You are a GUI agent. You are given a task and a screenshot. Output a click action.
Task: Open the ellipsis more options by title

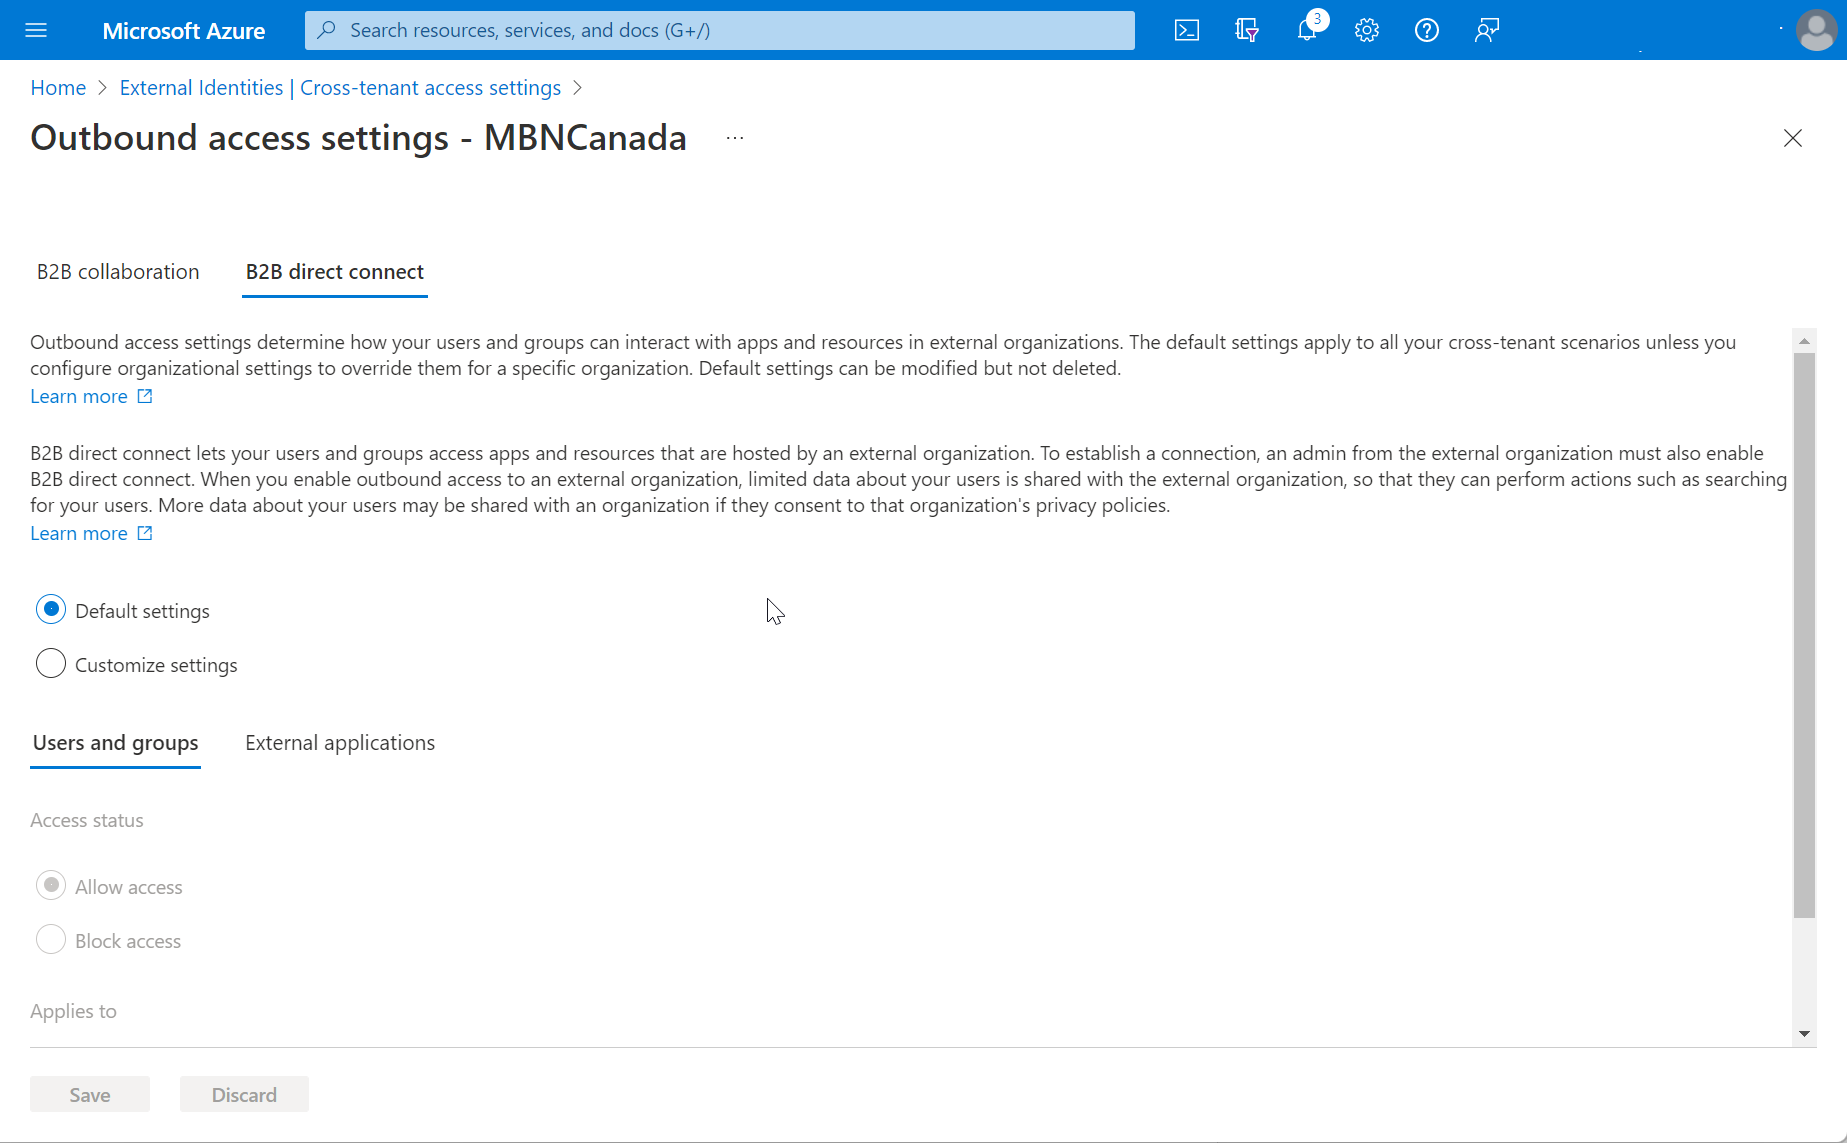735,138
